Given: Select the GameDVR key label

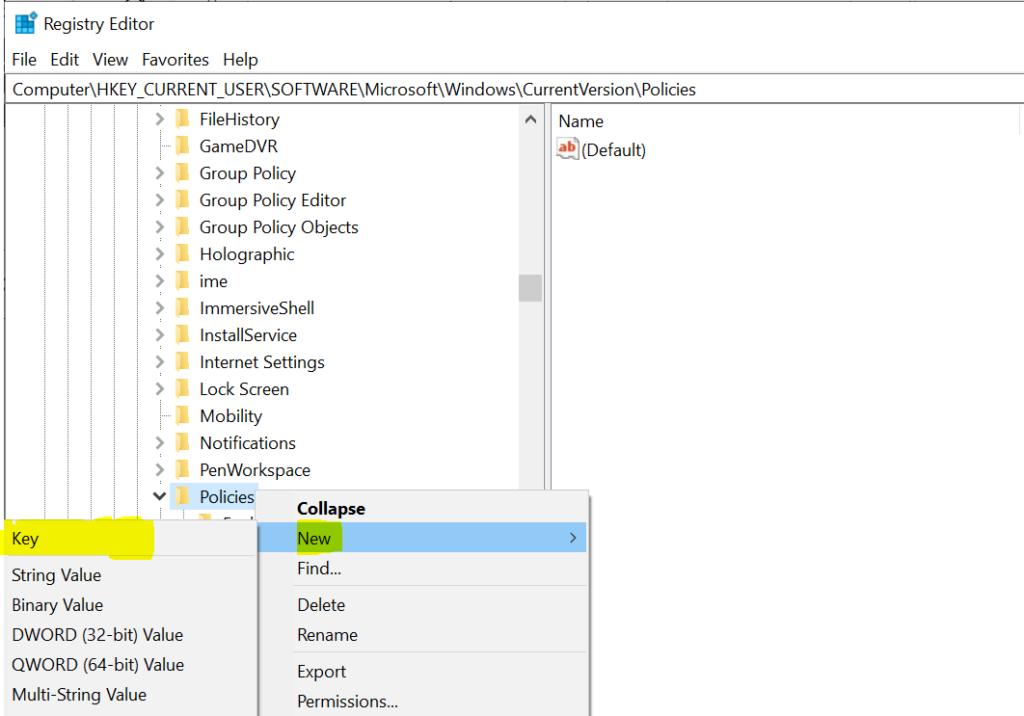Looking at the screenshot, I should [x=238, y=146].
